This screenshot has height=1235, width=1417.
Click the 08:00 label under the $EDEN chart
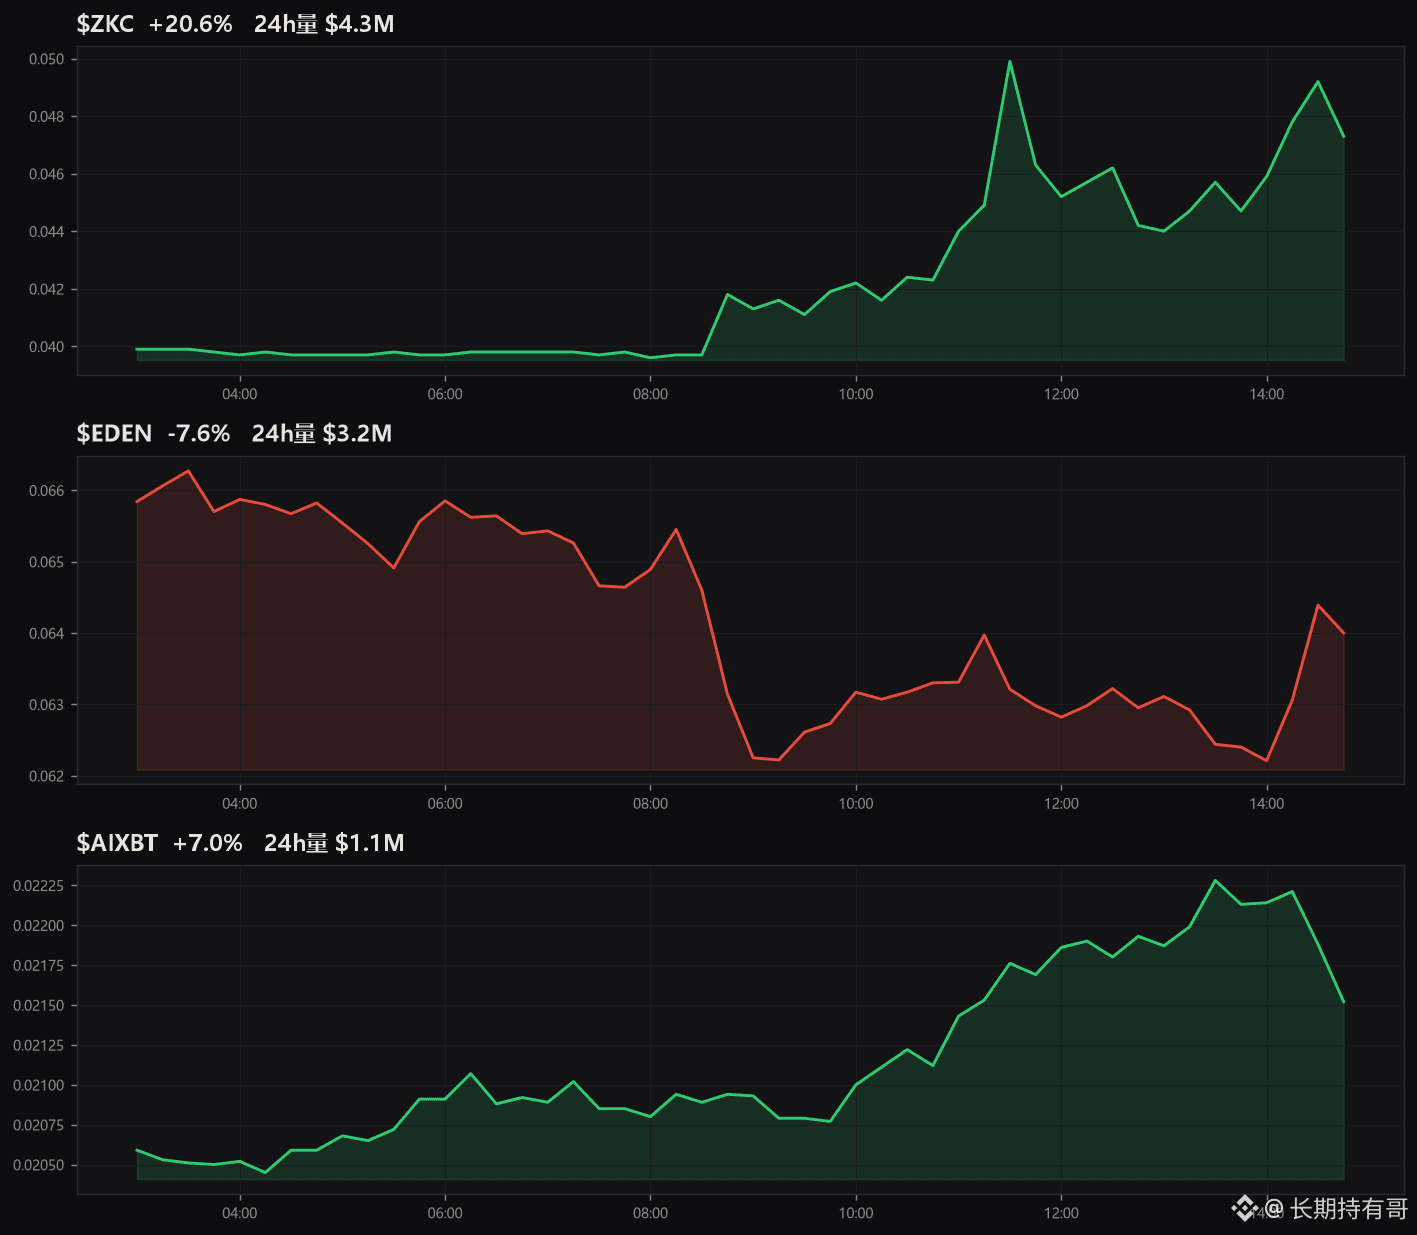(x=651, y=804)
